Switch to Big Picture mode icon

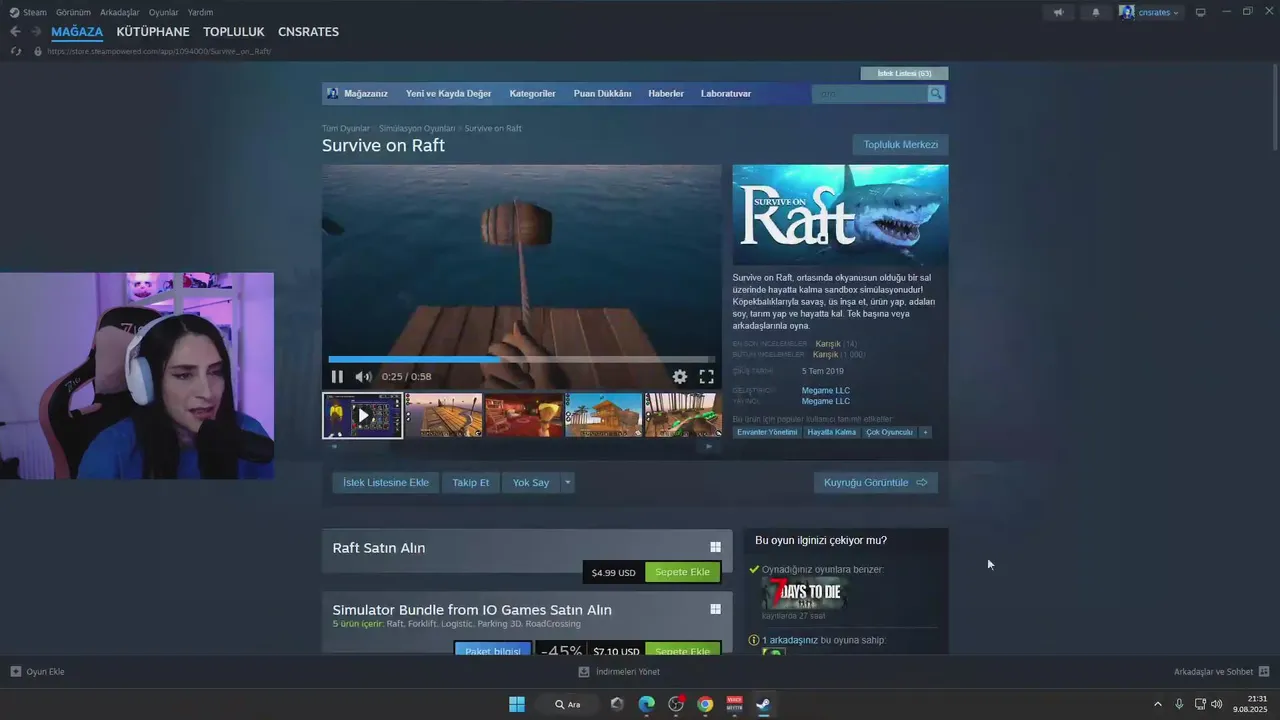pos(1201,12)
